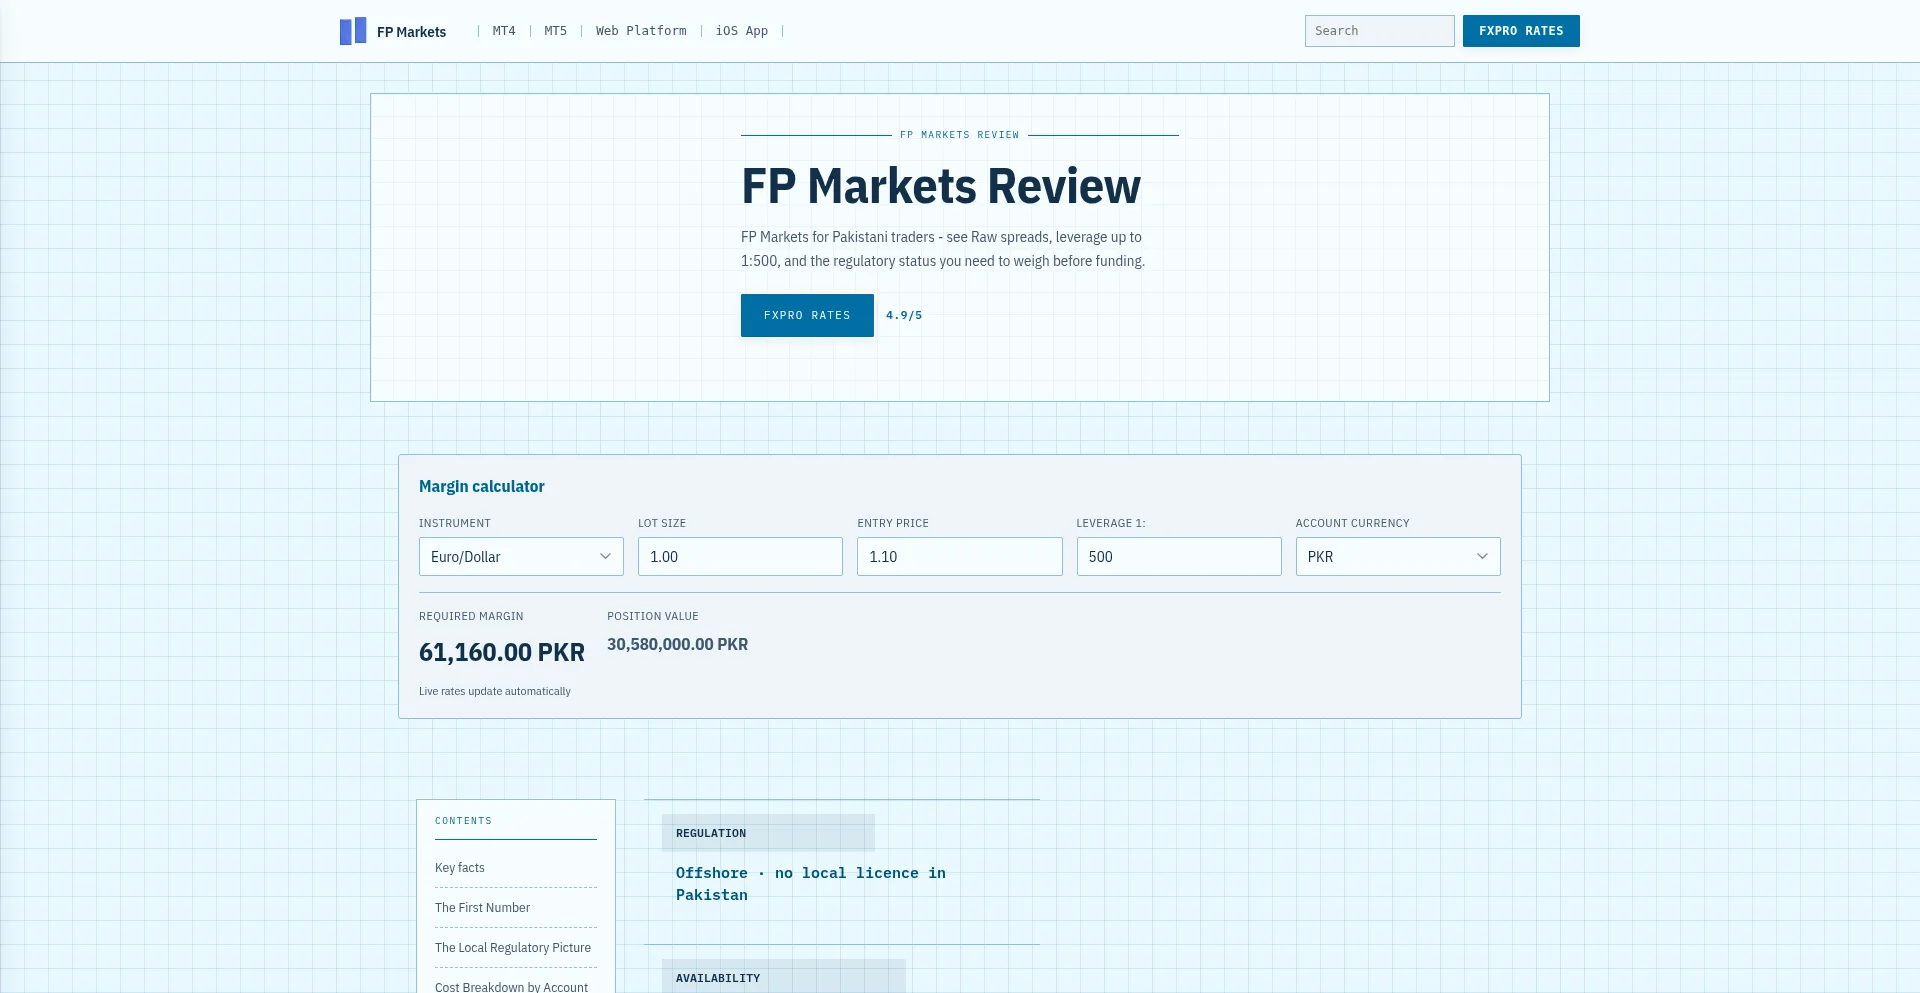Click the hero FXPRO RATES button
The height and width of the screenshot is (993, 1920).
click(807, 315)
